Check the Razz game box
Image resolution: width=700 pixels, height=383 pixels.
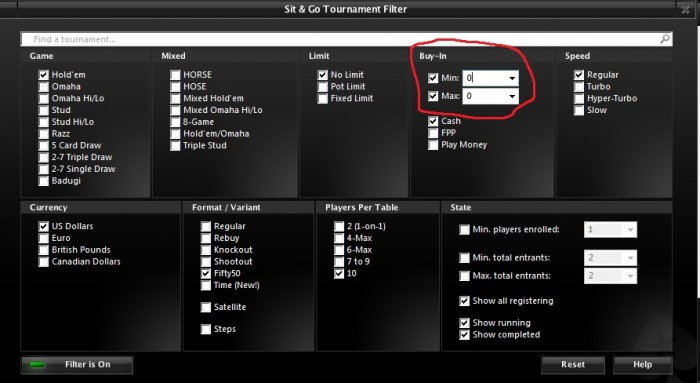(43, 134)
